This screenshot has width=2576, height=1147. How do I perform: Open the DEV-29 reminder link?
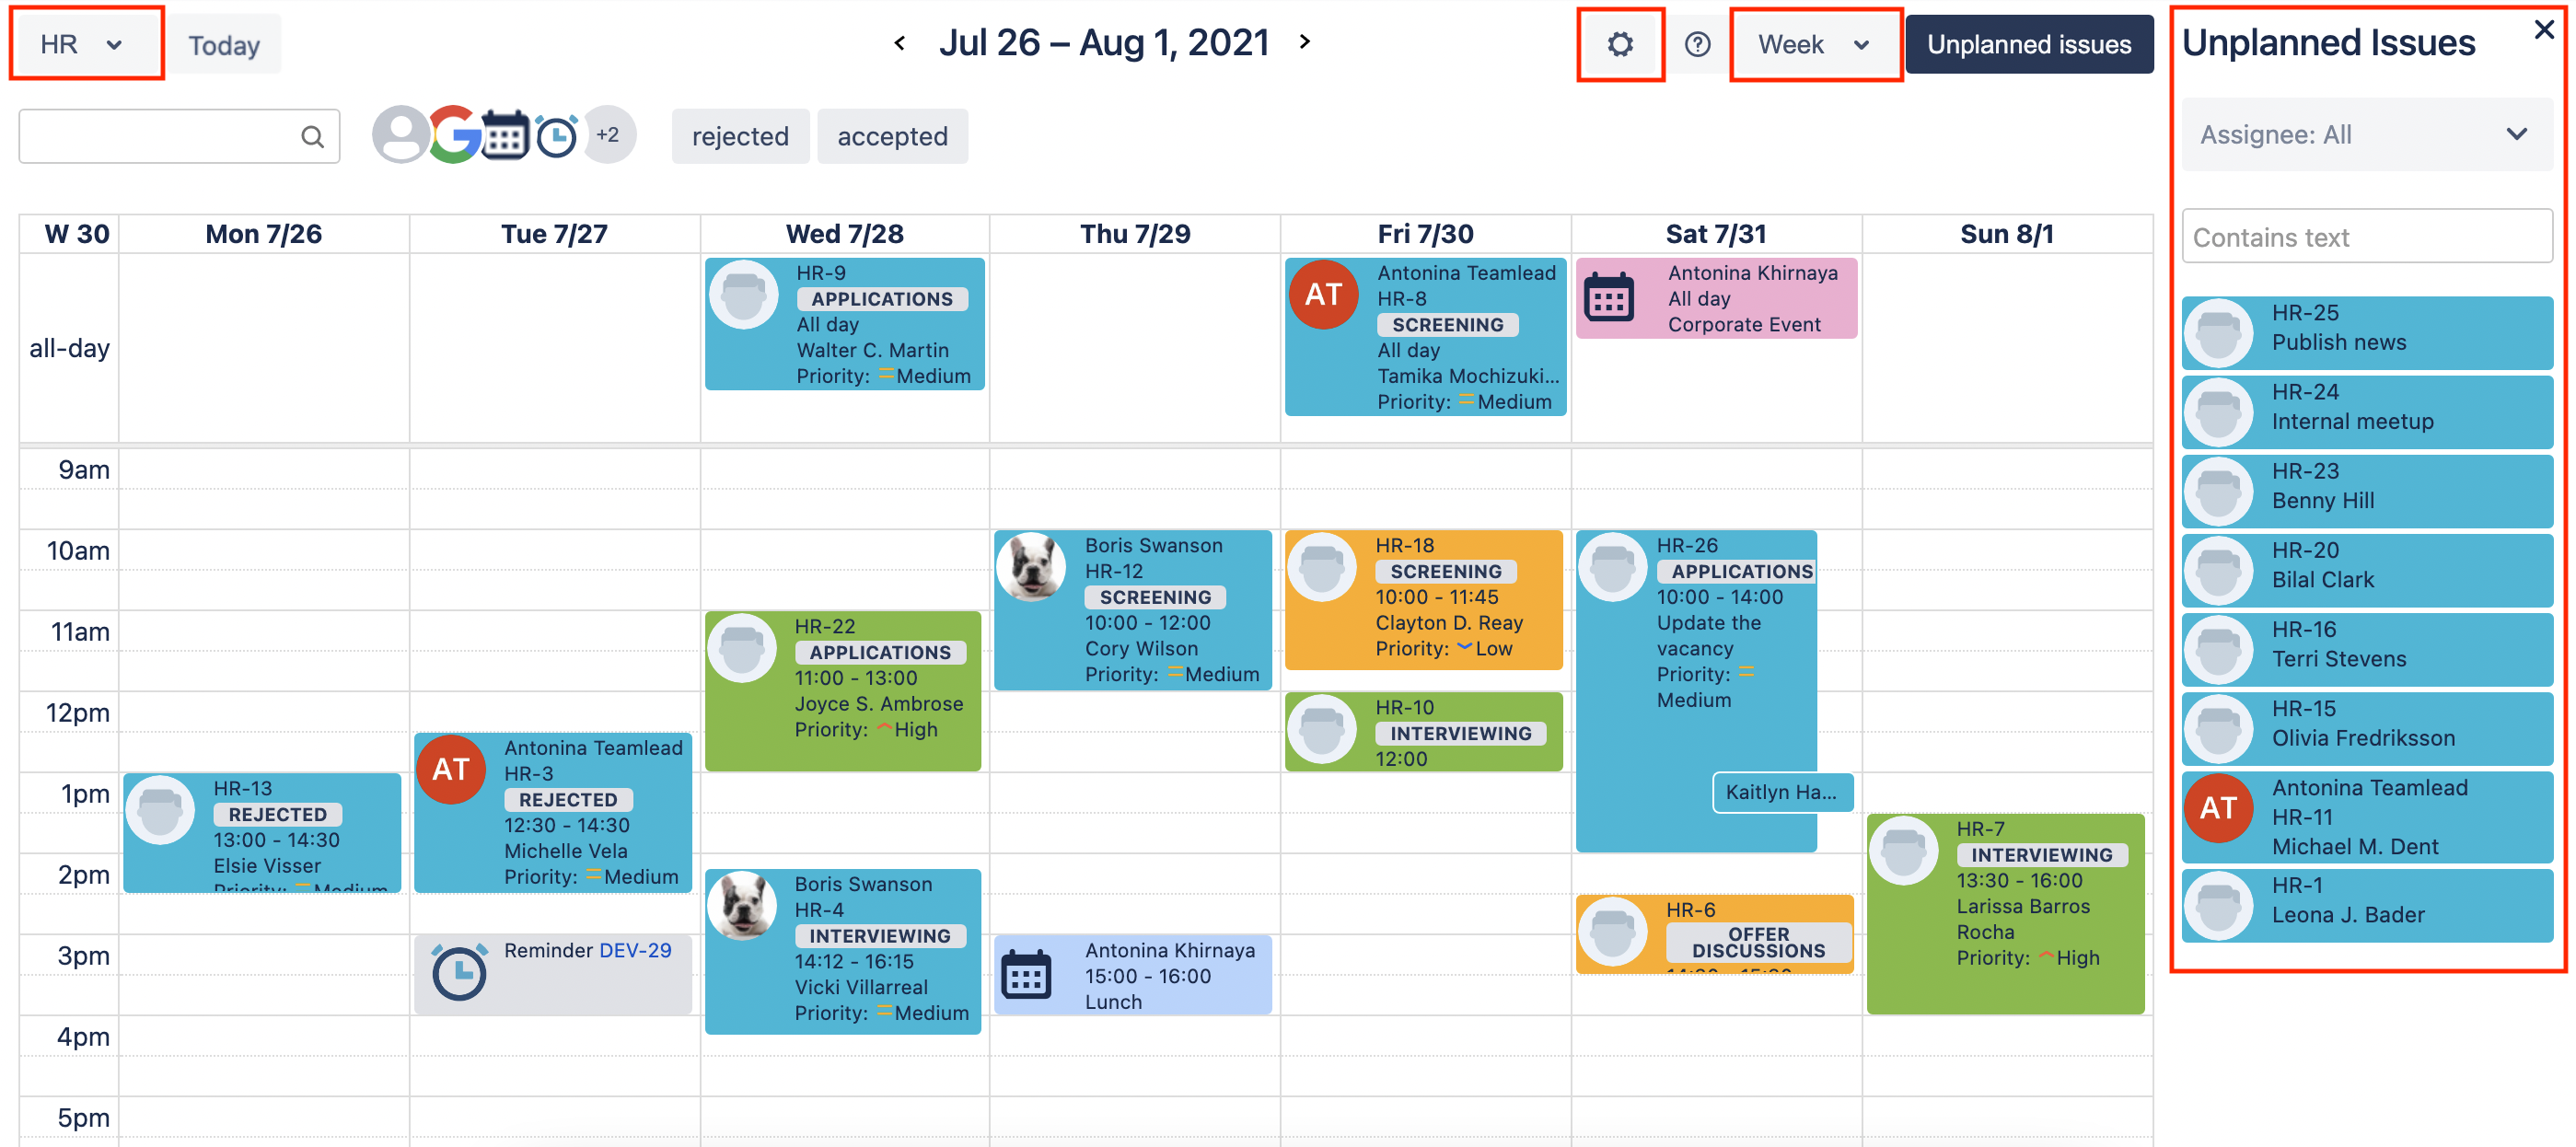point(635,950)
